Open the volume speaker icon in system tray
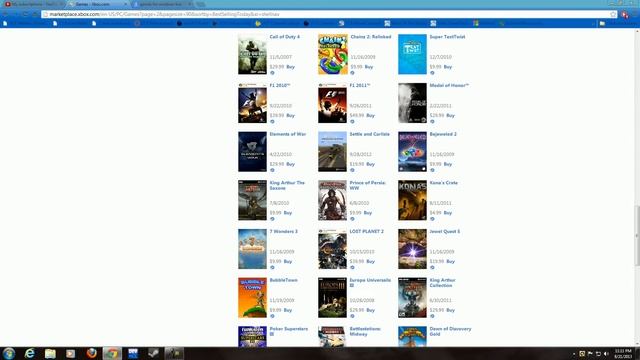The image size is (640, 360). 606,353
